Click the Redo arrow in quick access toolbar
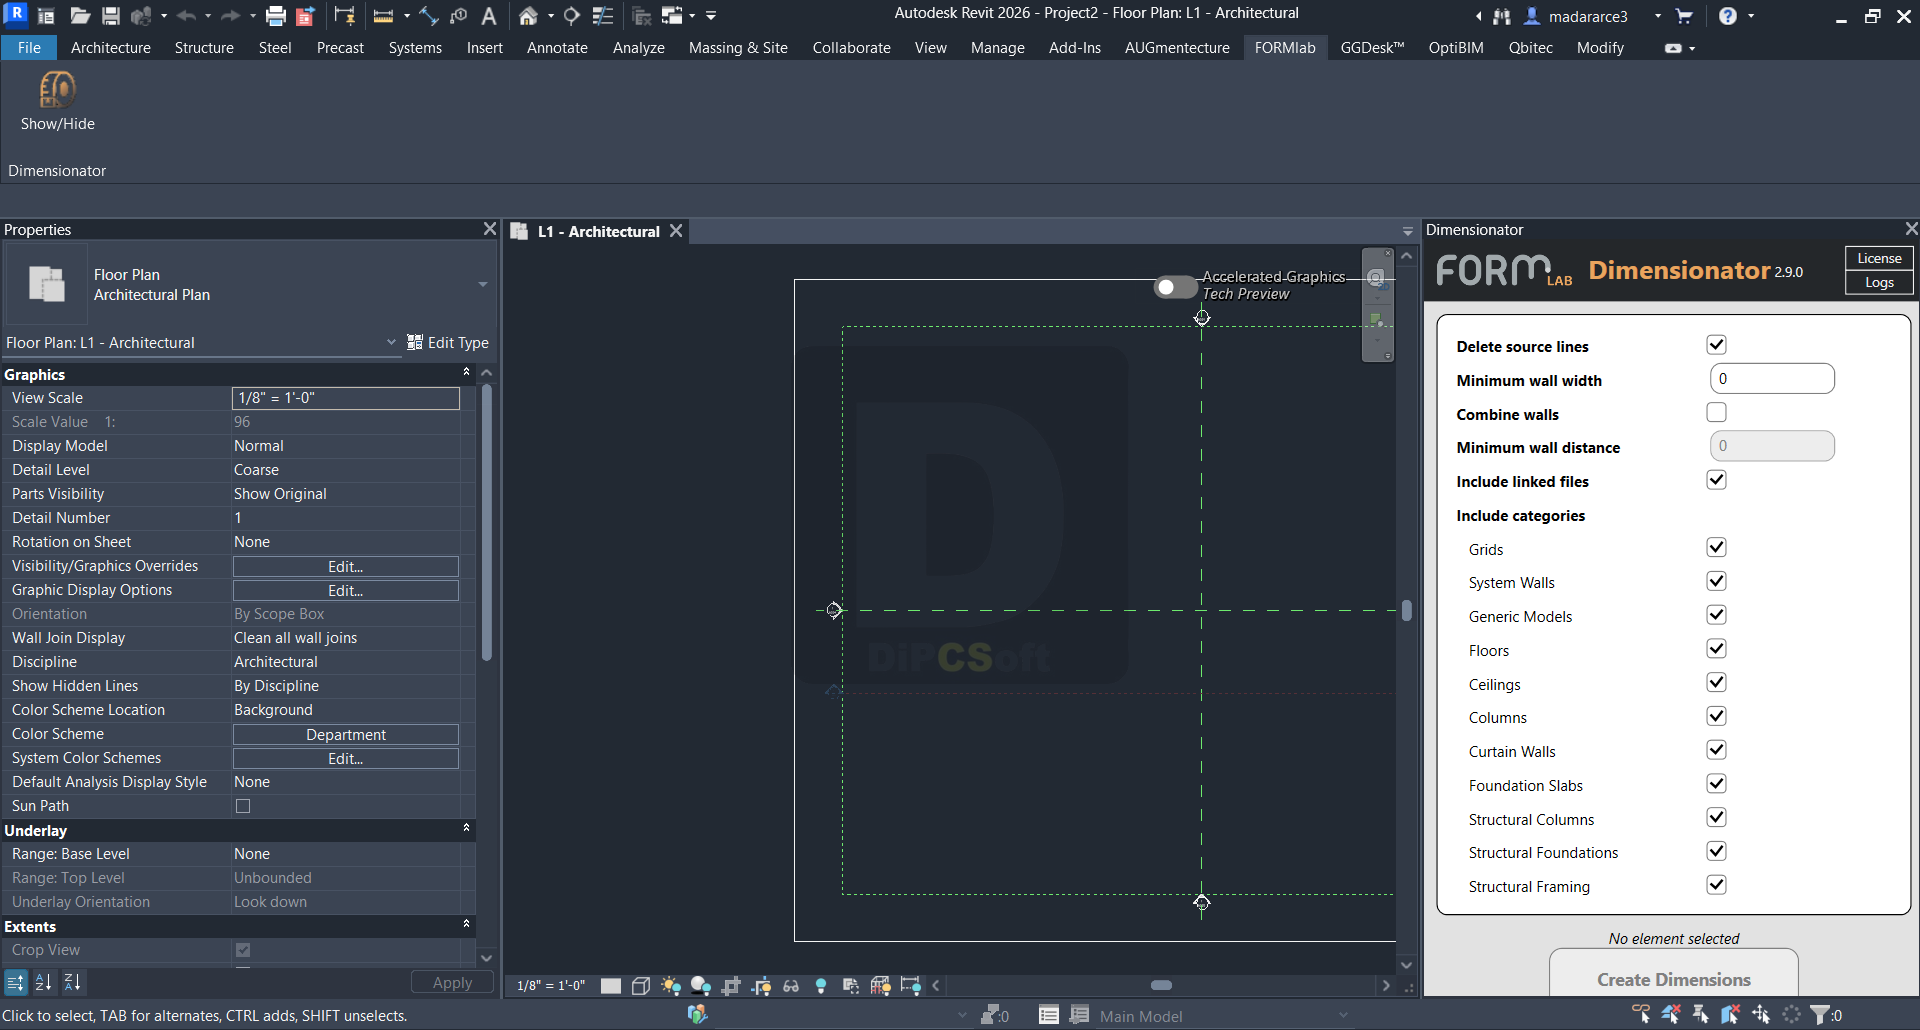The height and width of the screenshot is (1030, 1920). pos(230,16)
